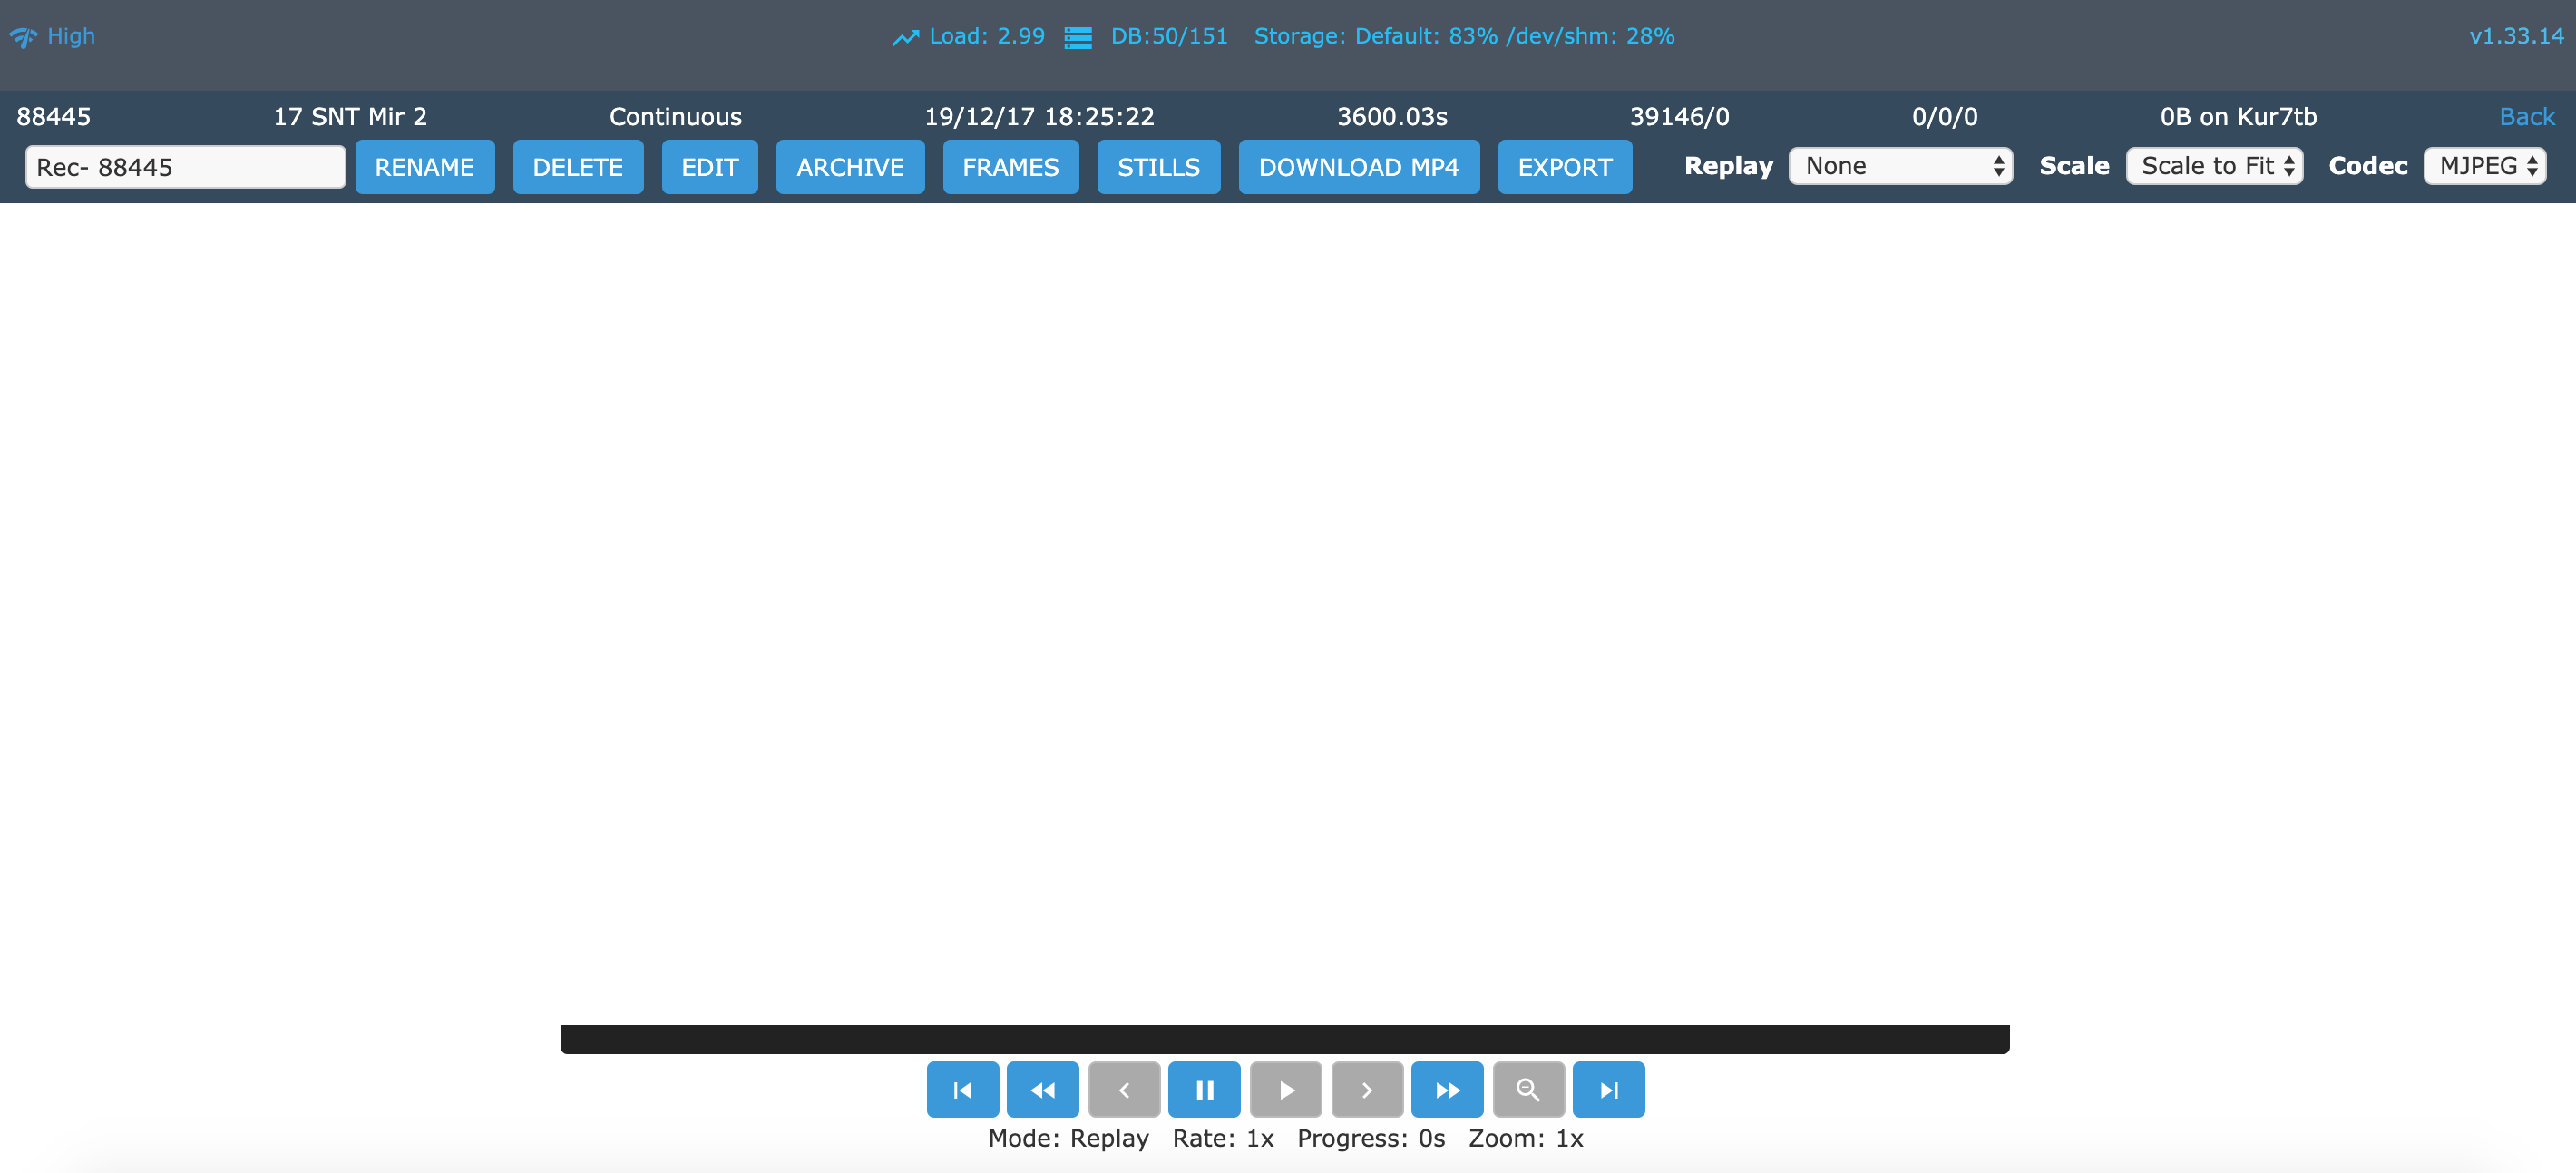Zoom out the timeline view
This screenshot has width=2576, height=1173.
[x=1528, y=1089]
